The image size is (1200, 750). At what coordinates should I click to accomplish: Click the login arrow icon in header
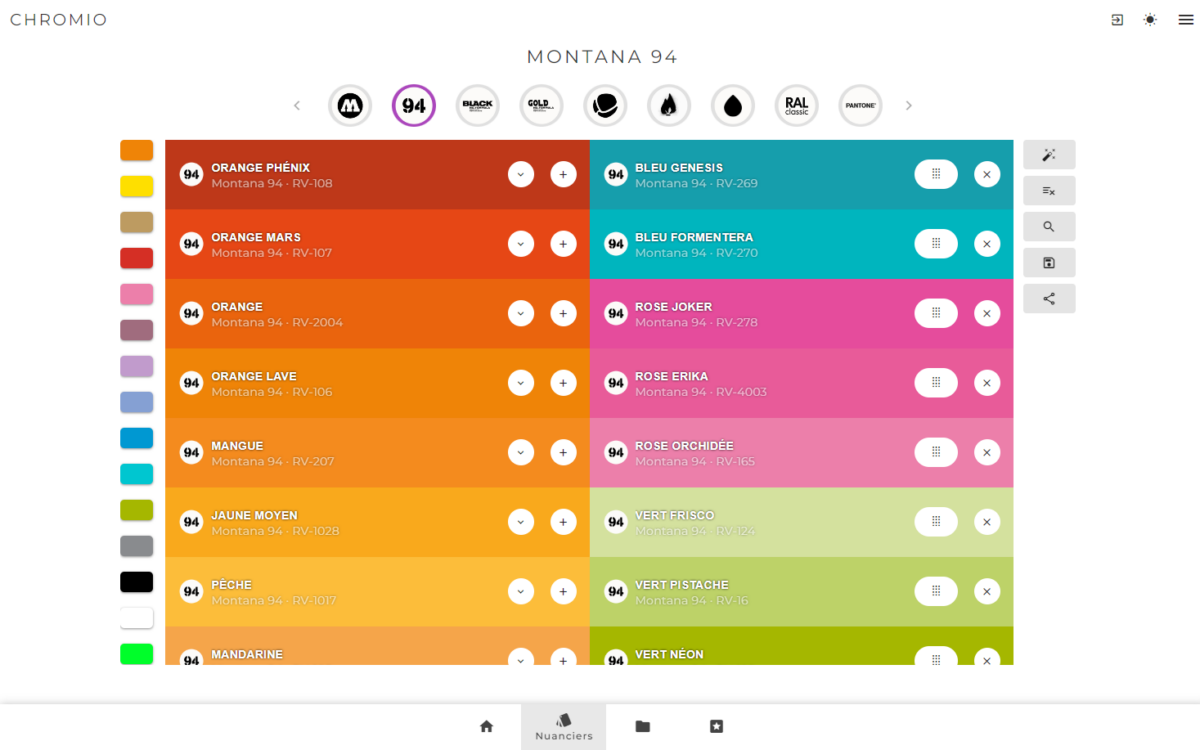point(1117,20)
